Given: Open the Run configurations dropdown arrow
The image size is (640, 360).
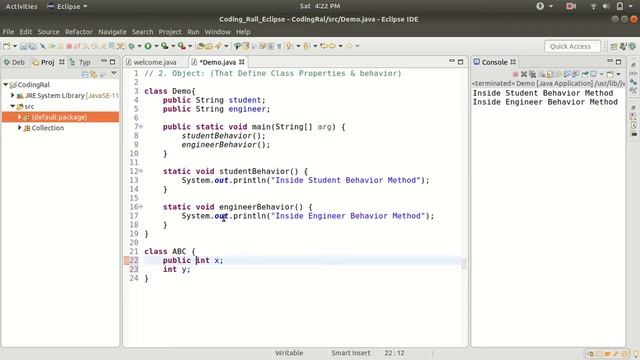Looking at the screenshot, I should pyautogui.click(x=156, y=46).
